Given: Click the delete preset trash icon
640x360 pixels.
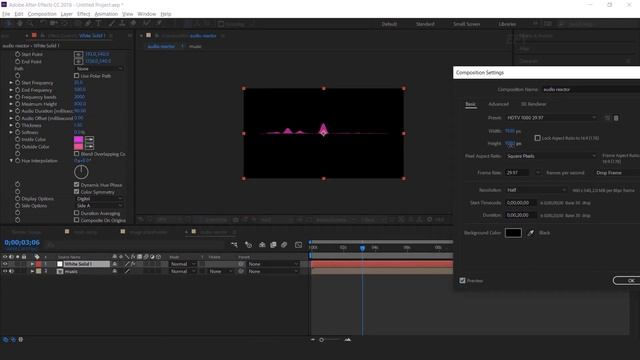Looking at the screenshot, I should [x=616, y=118].
